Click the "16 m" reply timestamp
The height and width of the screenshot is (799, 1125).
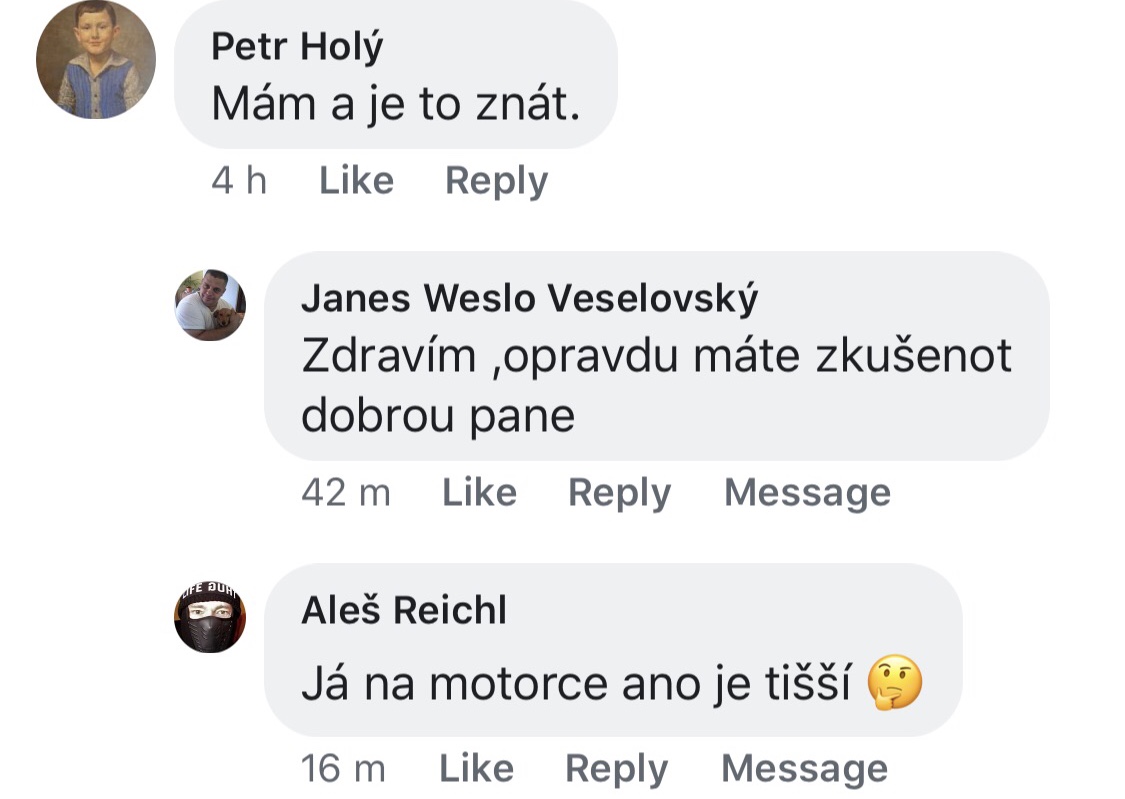click(343, 768)
